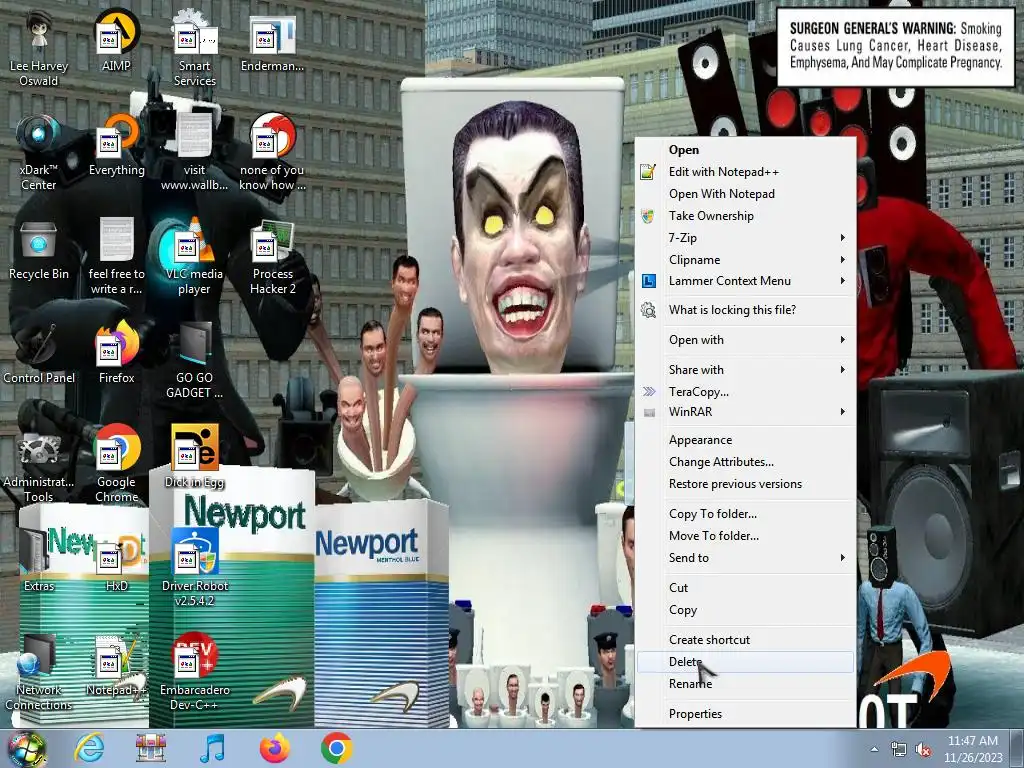Screen dimensions: 1024x768
Task: Choose Rename in the context menu
Action: (x=745, y=684)
